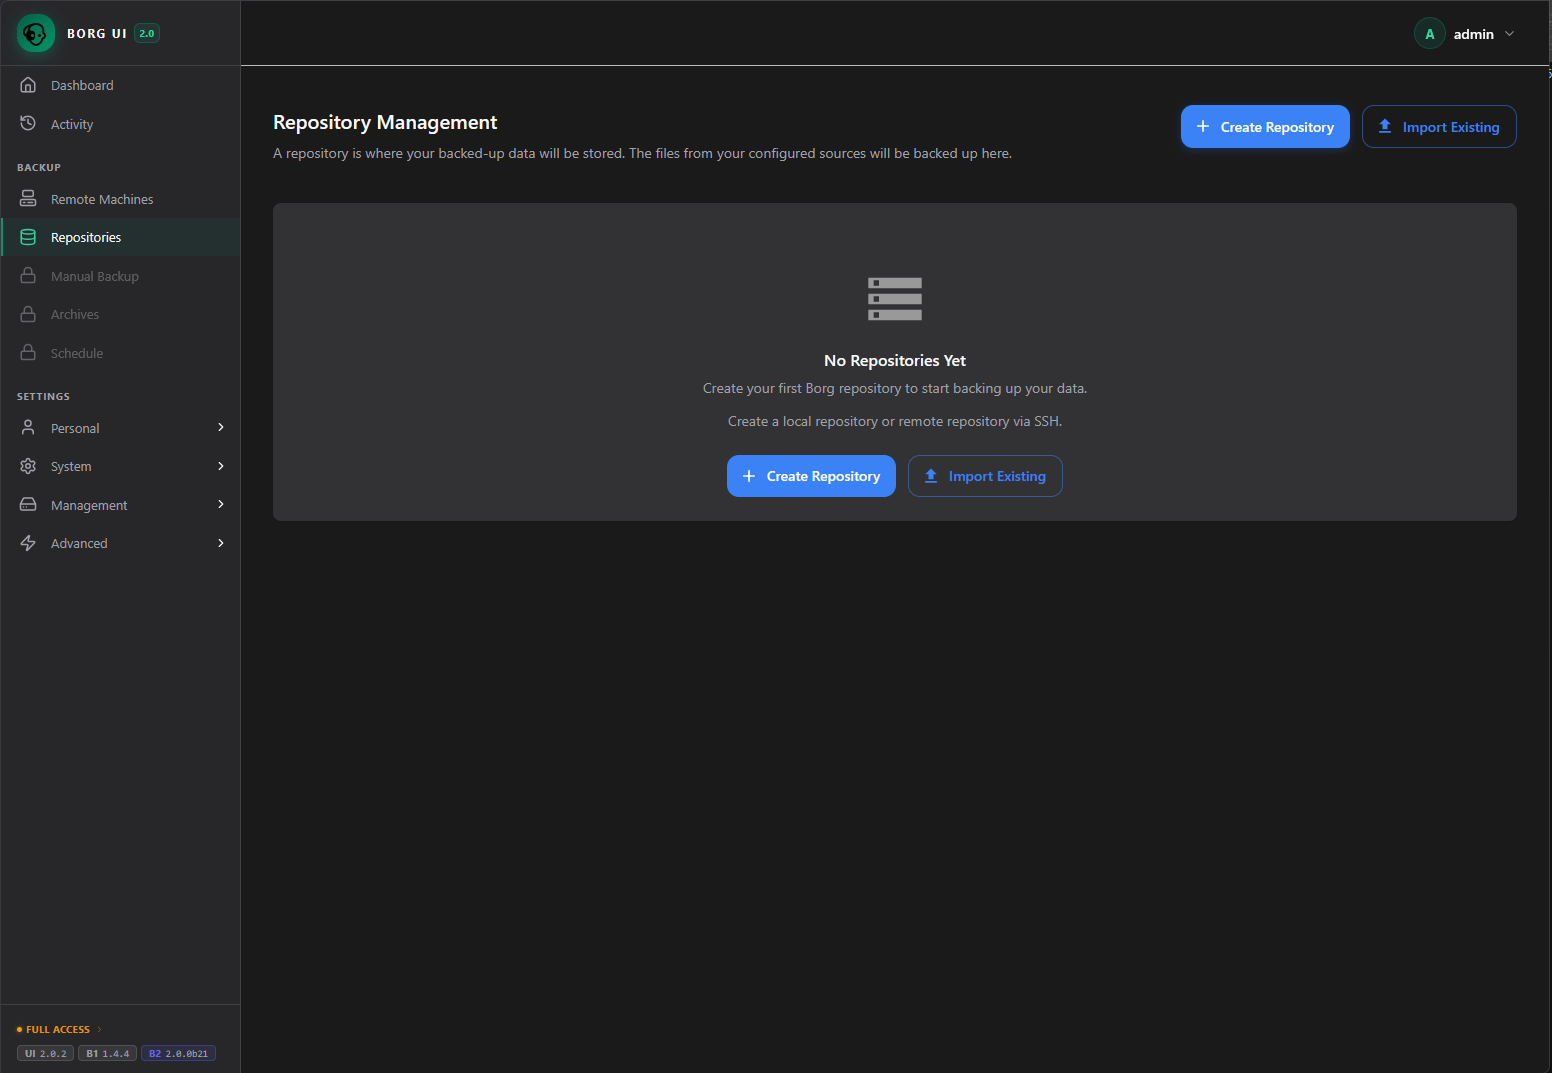
Task: Click the locked Manual Backup padlock icon
Action: (28, 275)
